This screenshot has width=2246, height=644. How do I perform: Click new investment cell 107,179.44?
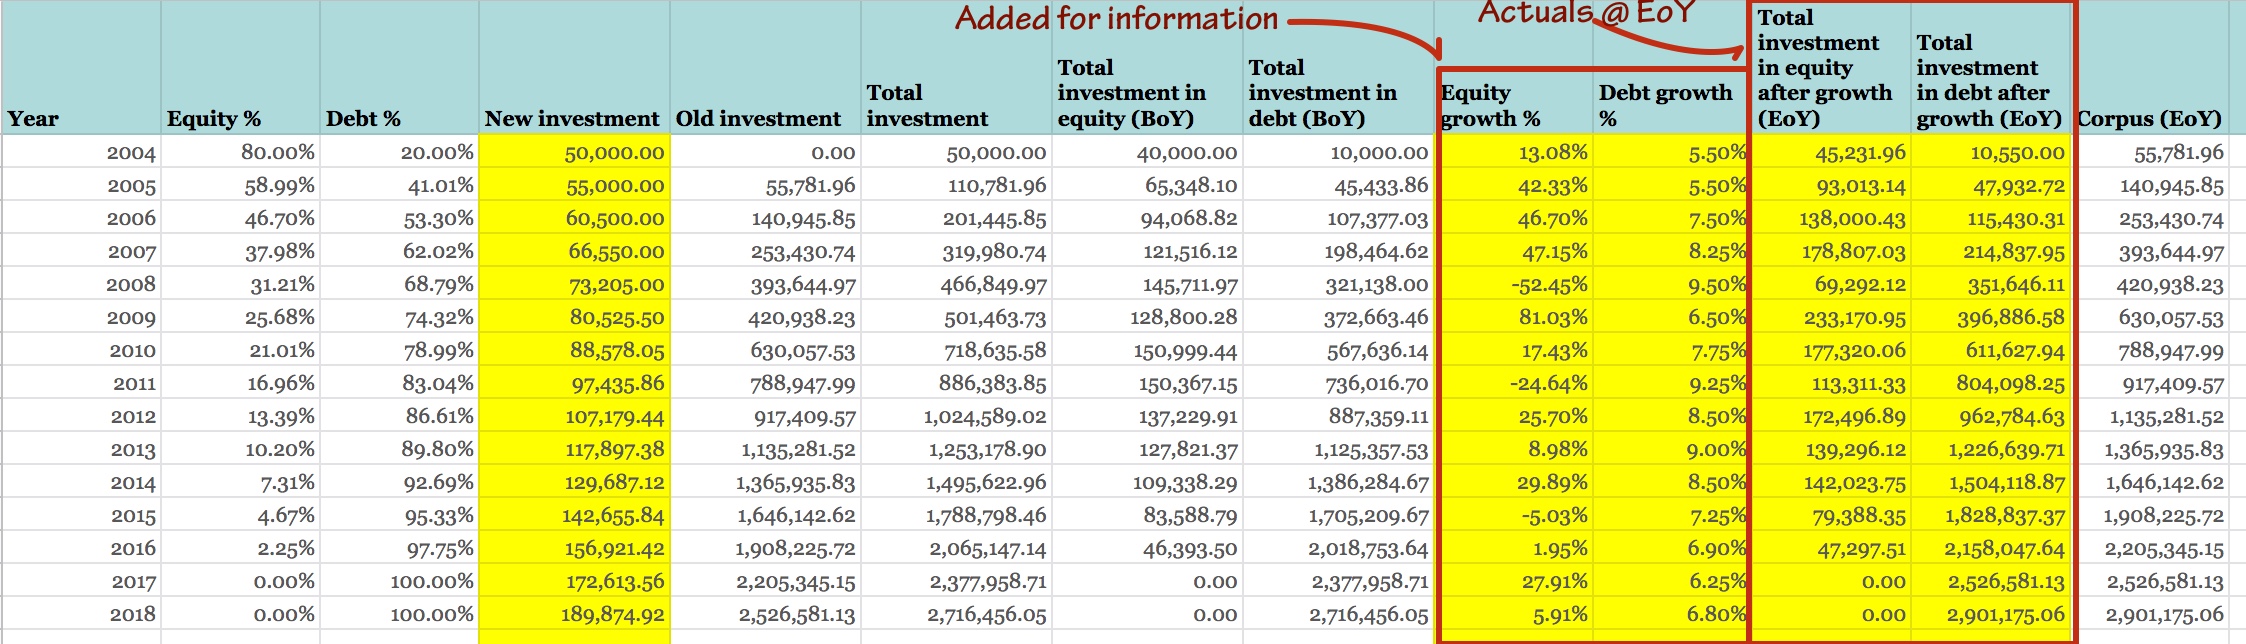click(574, 416)
